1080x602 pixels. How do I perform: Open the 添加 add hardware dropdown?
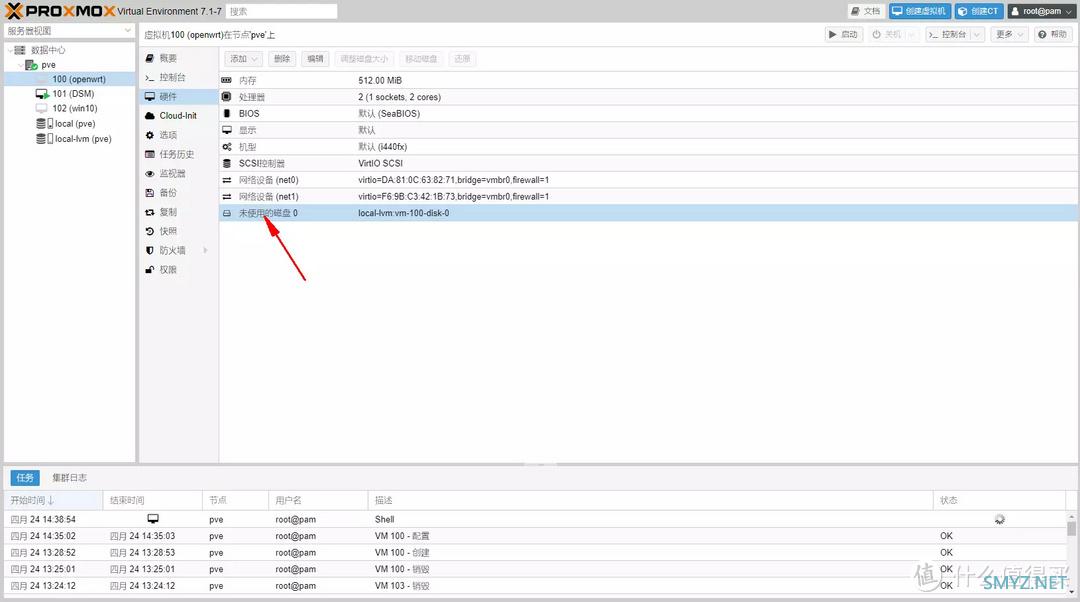point(243,59)
